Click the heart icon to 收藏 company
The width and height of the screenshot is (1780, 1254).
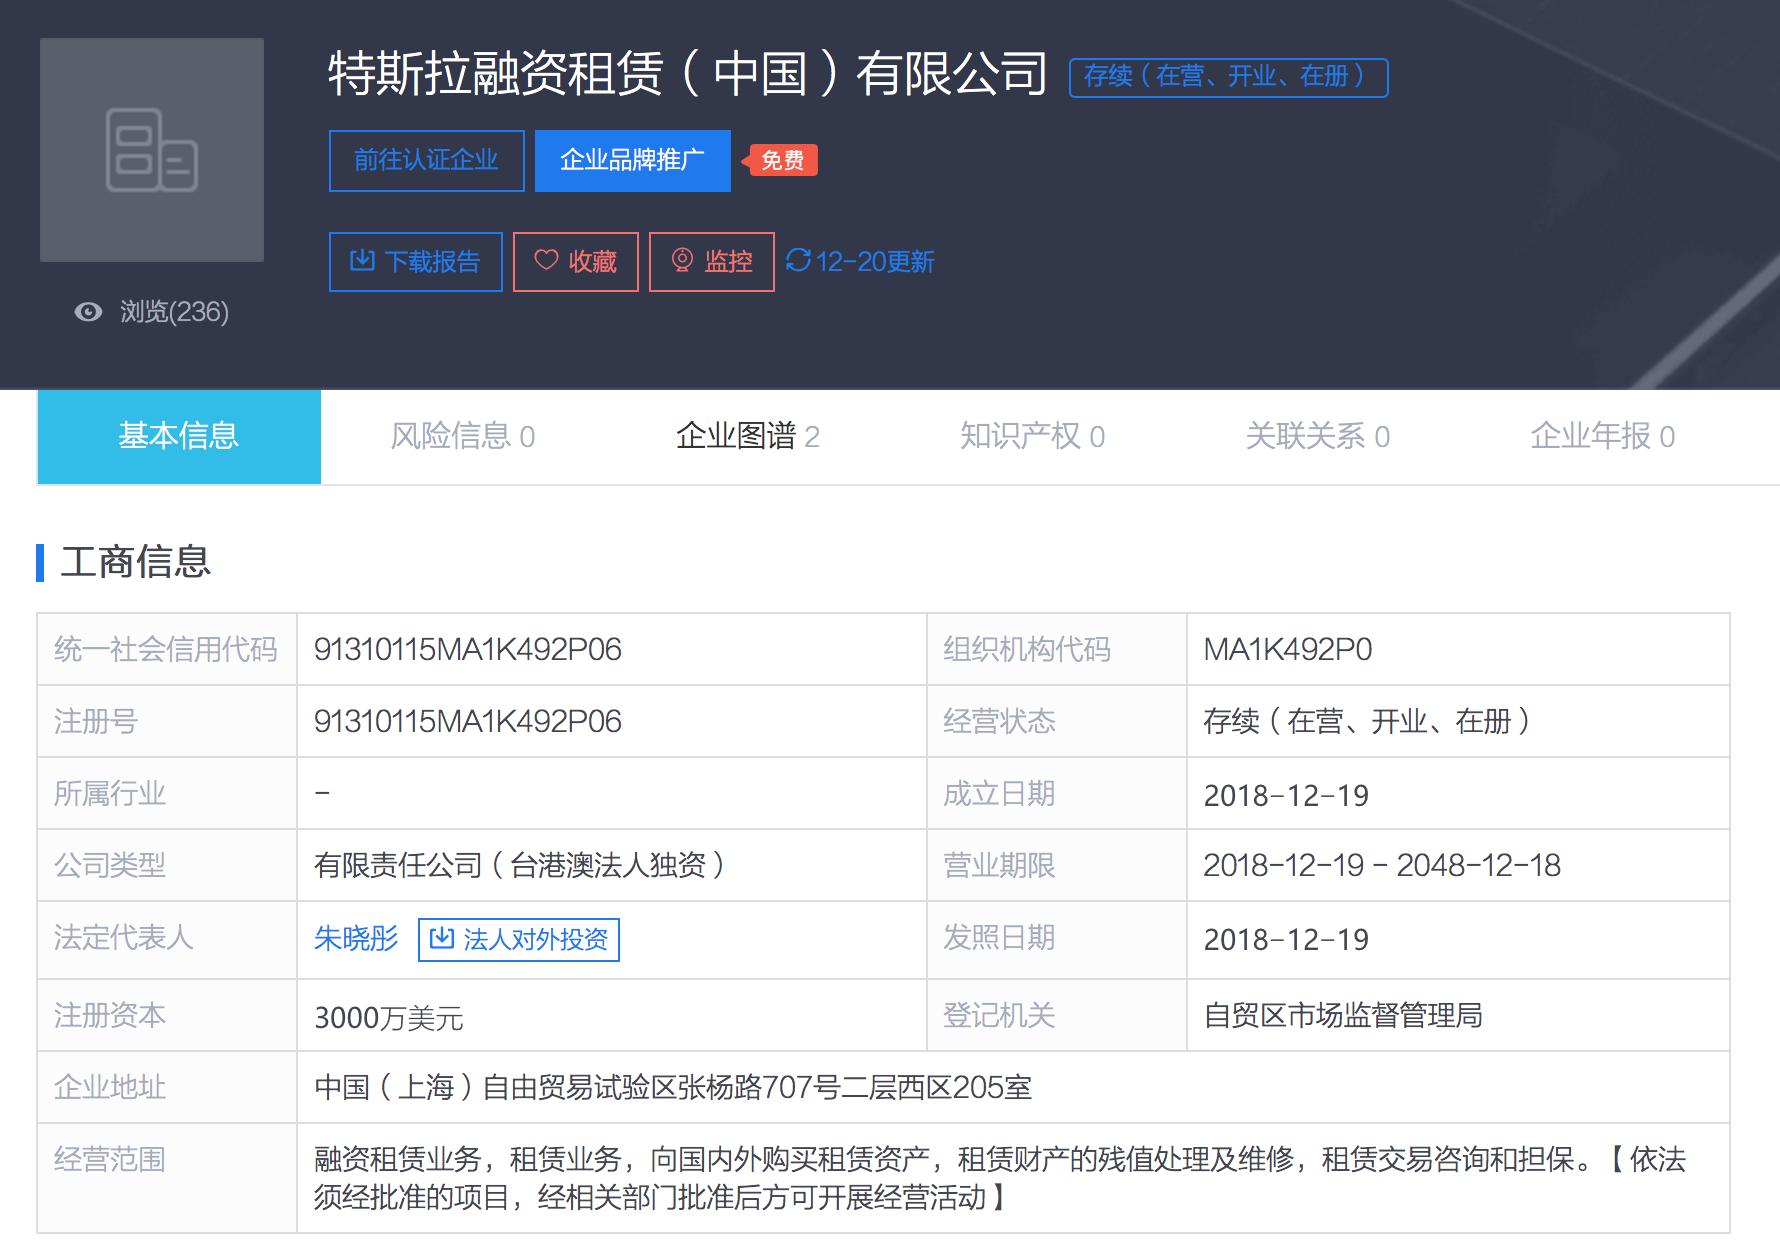click(x=546, y=261)
